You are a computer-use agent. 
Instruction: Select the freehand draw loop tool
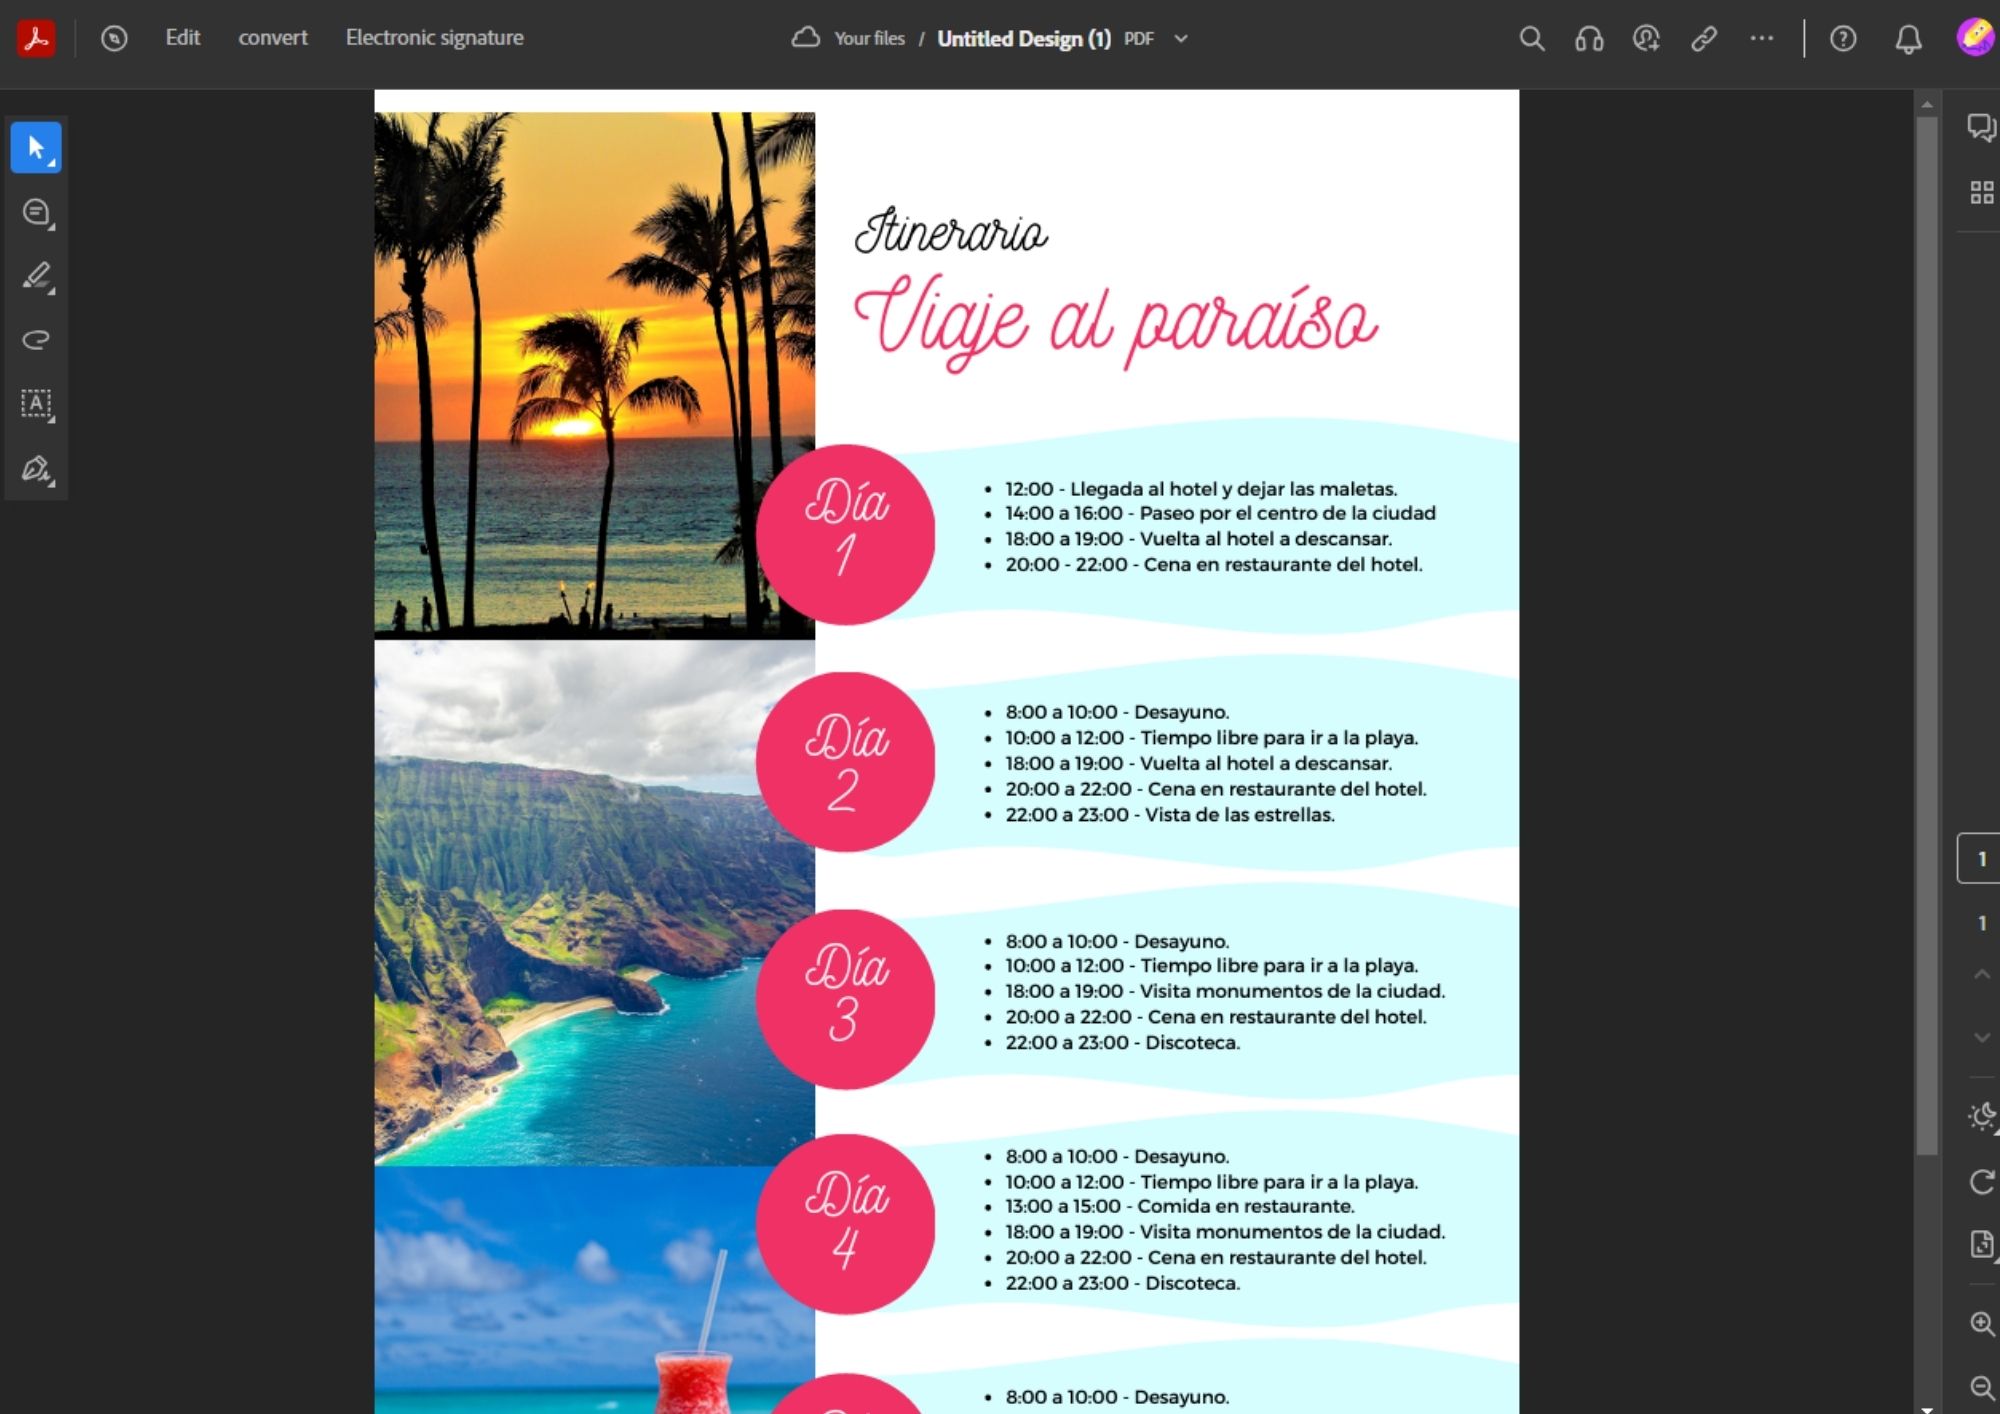pyautogui.click(x=36, y=340)
